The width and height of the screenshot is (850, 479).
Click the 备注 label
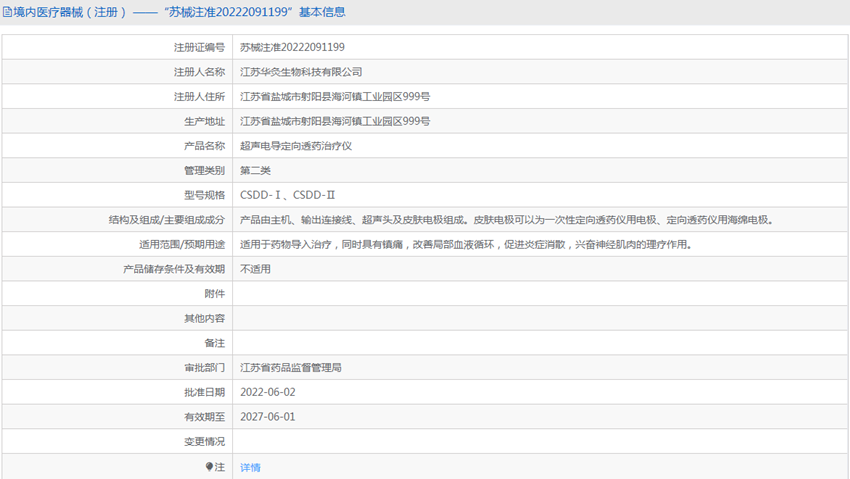[x=215, y=343]
